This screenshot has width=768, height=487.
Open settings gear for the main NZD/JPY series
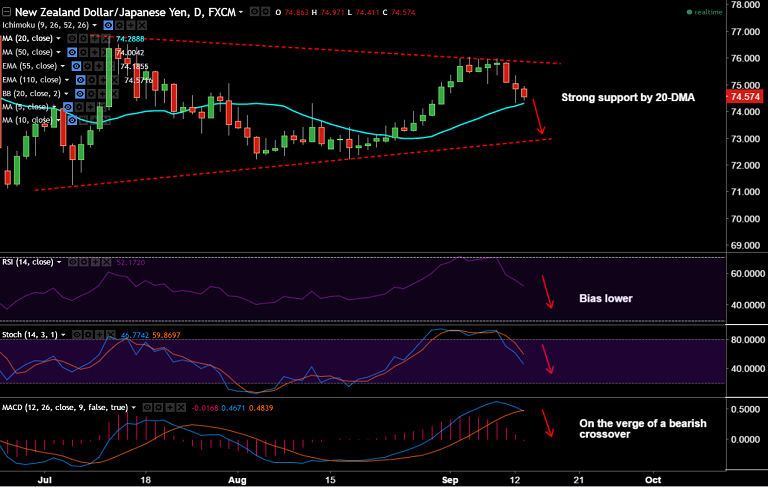coord(265,12)
